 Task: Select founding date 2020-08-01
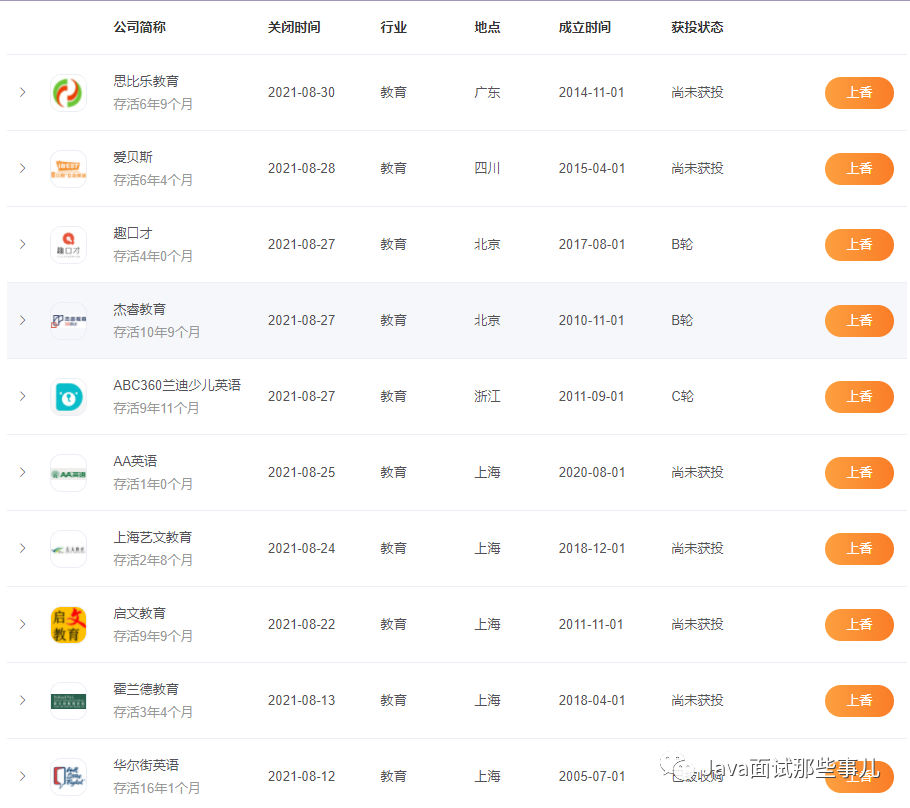(x=592, y=472)
